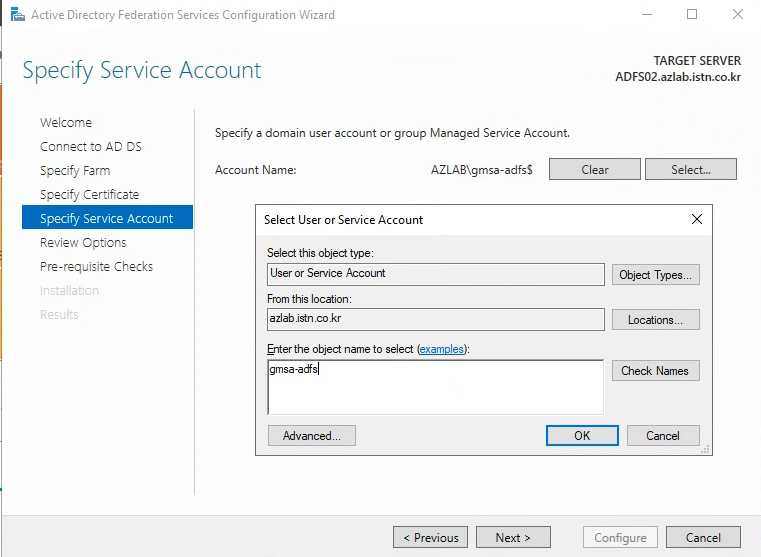Click the AD FS wizard title bar icon
761x557 pixels.
click(17, 15)
